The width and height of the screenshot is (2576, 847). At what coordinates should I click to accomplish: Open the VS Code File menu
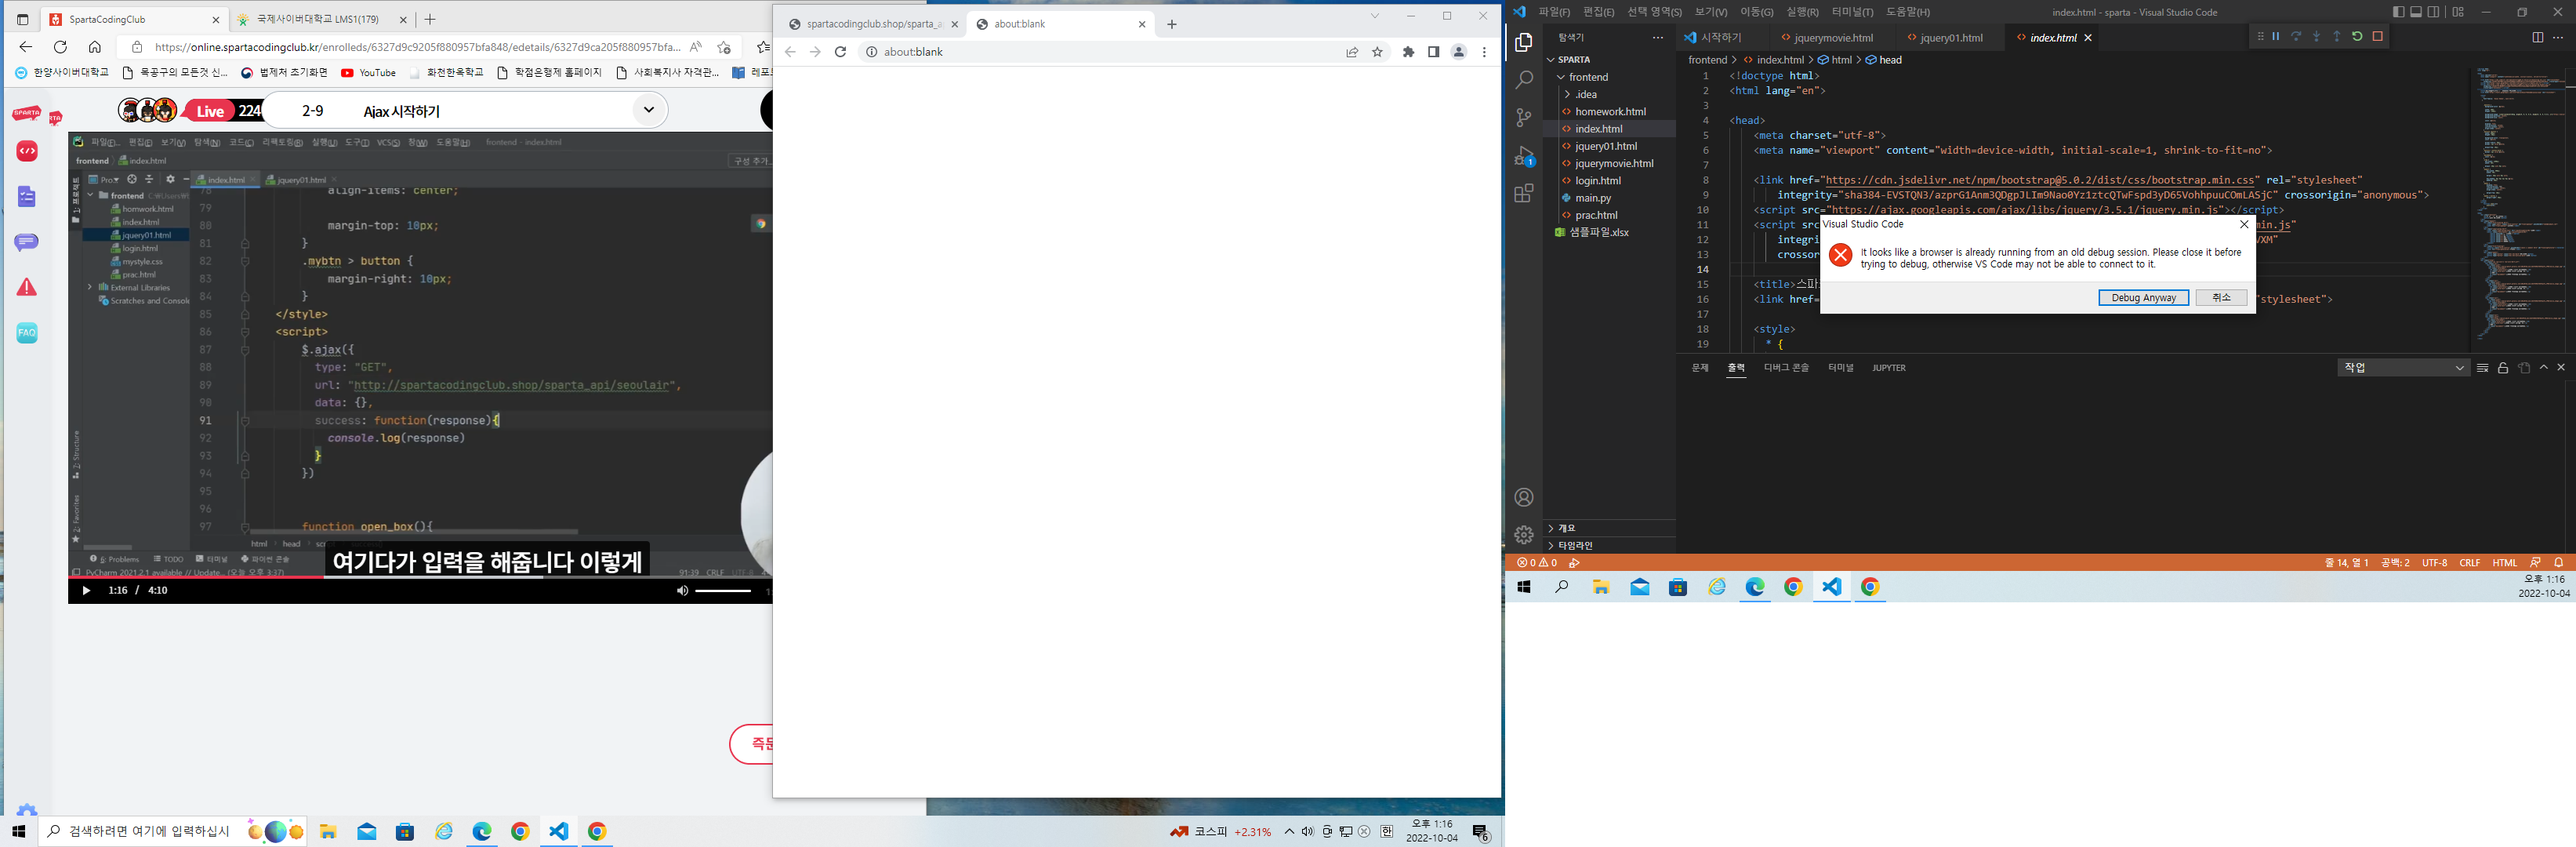(1554, 12)
